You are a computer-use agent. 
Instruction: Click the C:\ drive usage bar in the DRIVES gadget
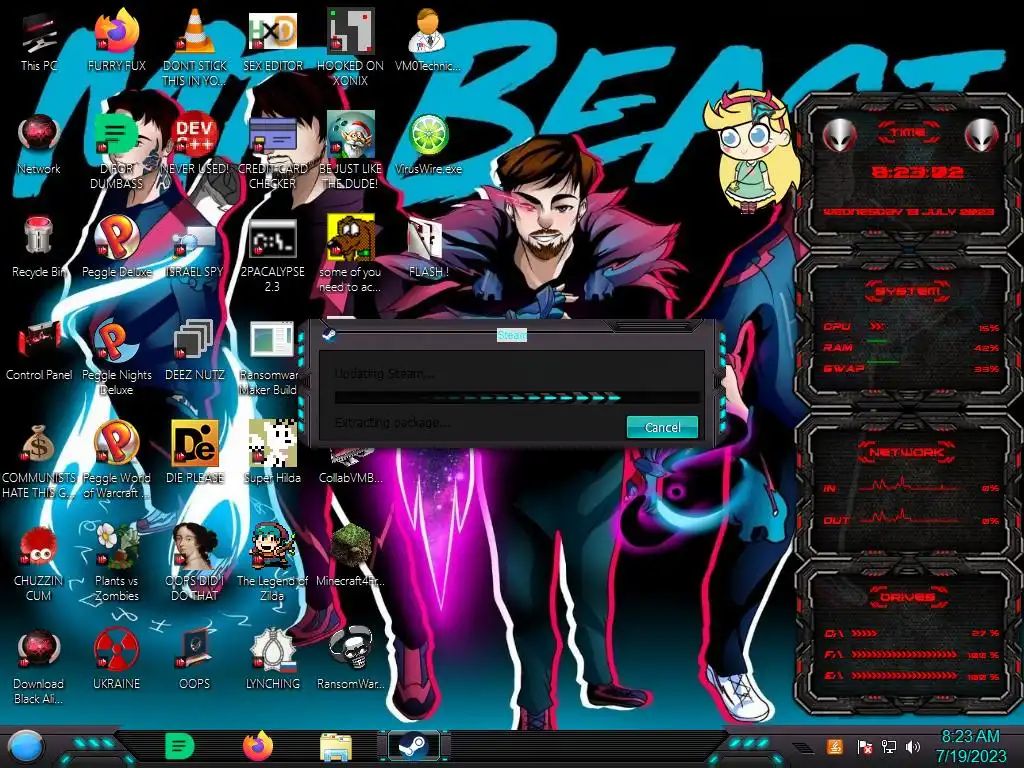click(x=864, y=633)
